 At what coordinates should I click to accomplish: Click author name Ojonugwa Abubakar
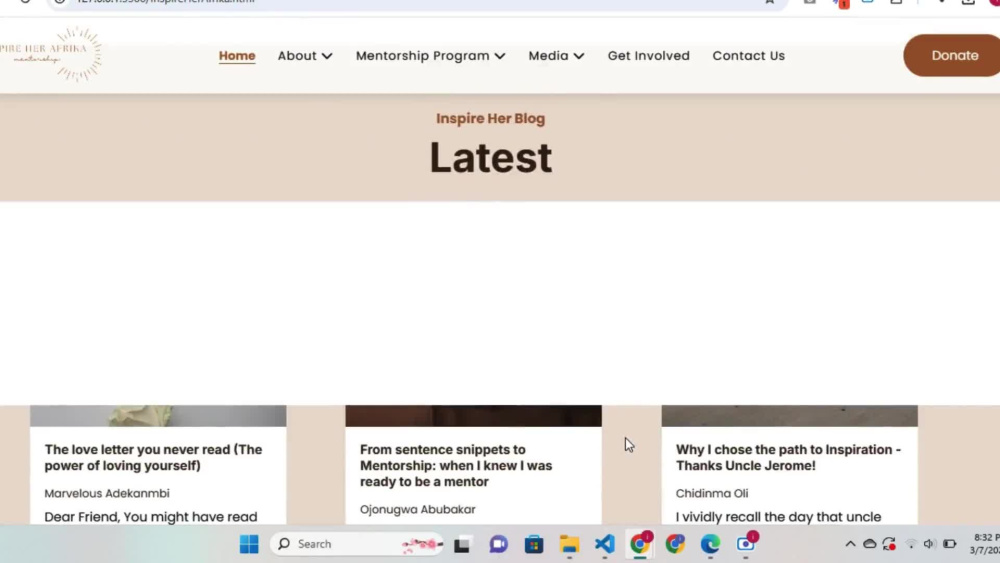tap(417, 509)
